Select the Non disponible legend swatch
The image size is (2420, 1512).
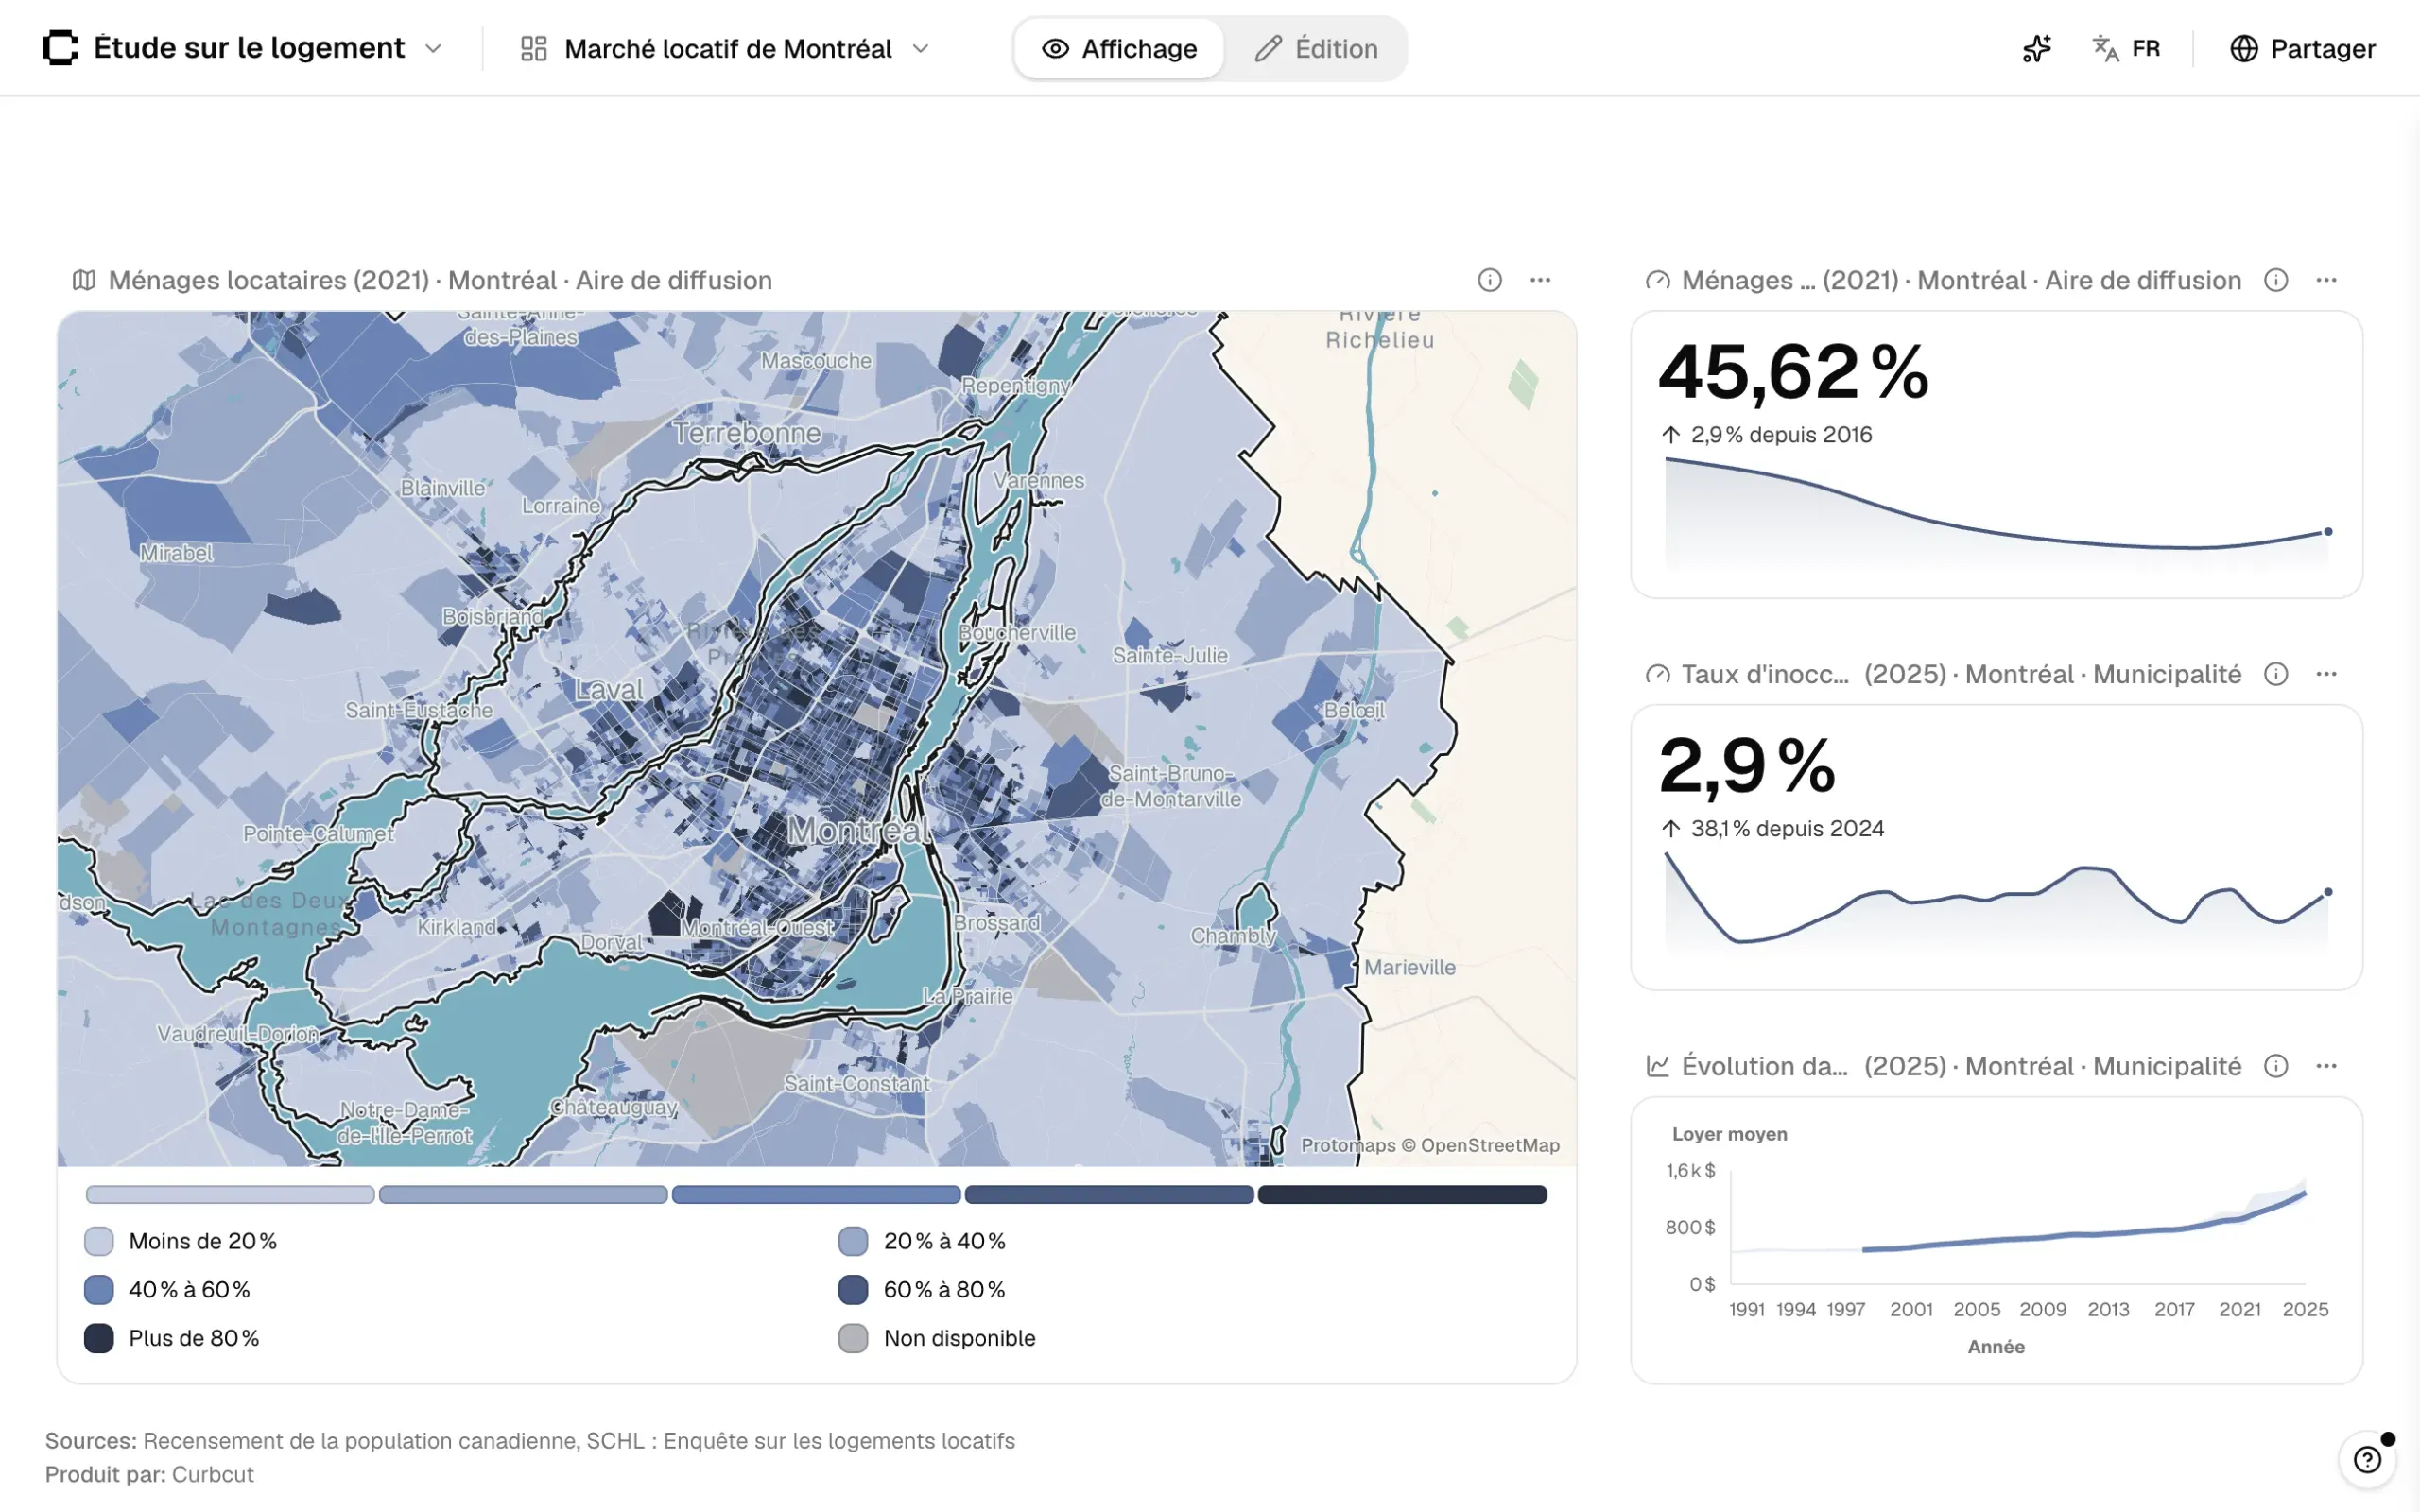pyautogui.click(x=853, y=1338)
